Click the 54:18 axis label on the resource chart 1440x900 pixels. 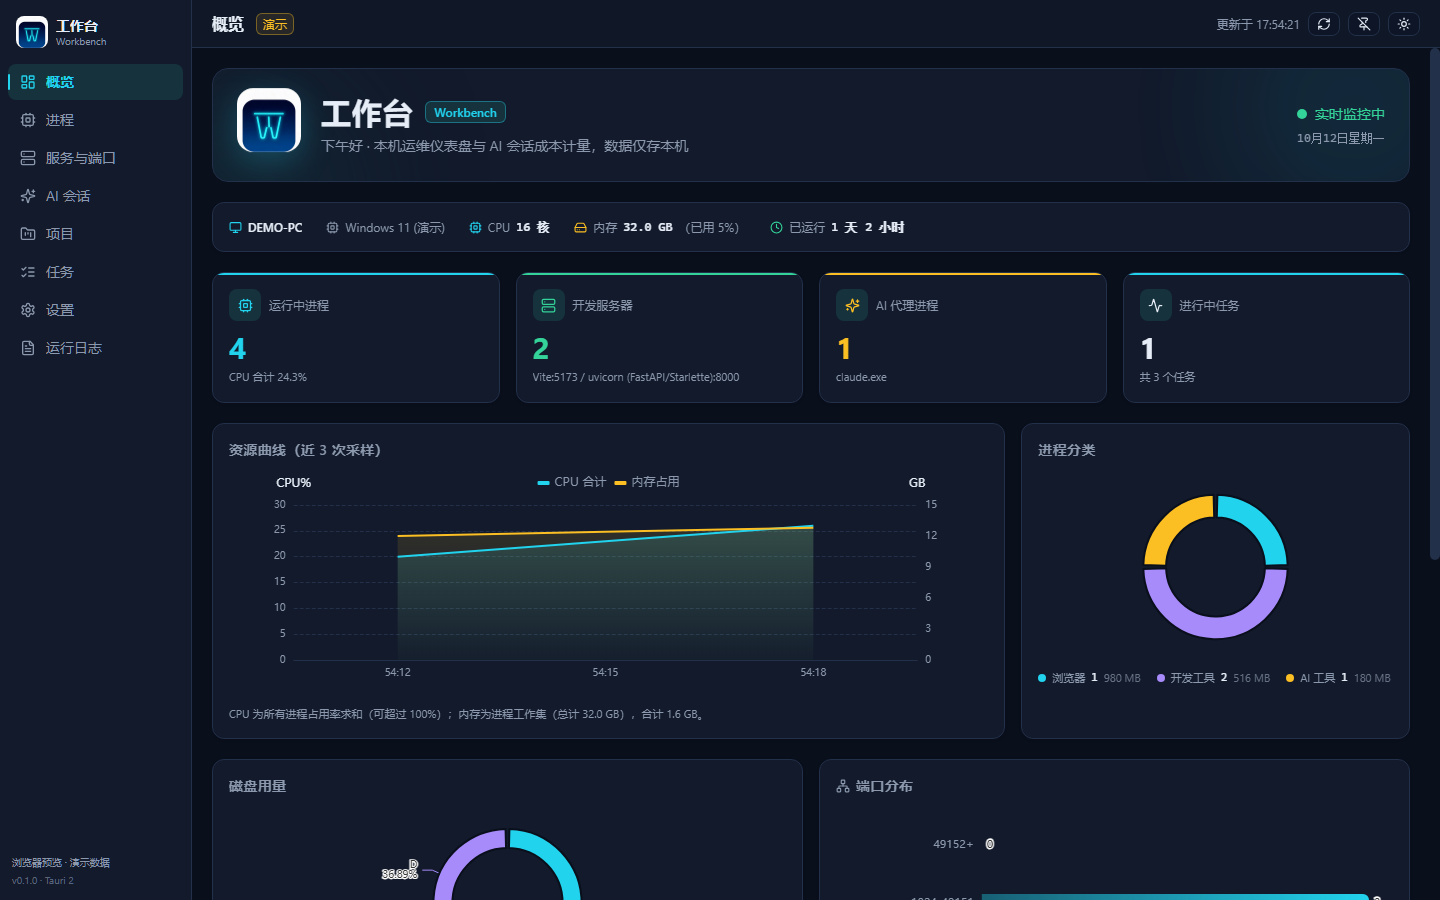point(813,672)
